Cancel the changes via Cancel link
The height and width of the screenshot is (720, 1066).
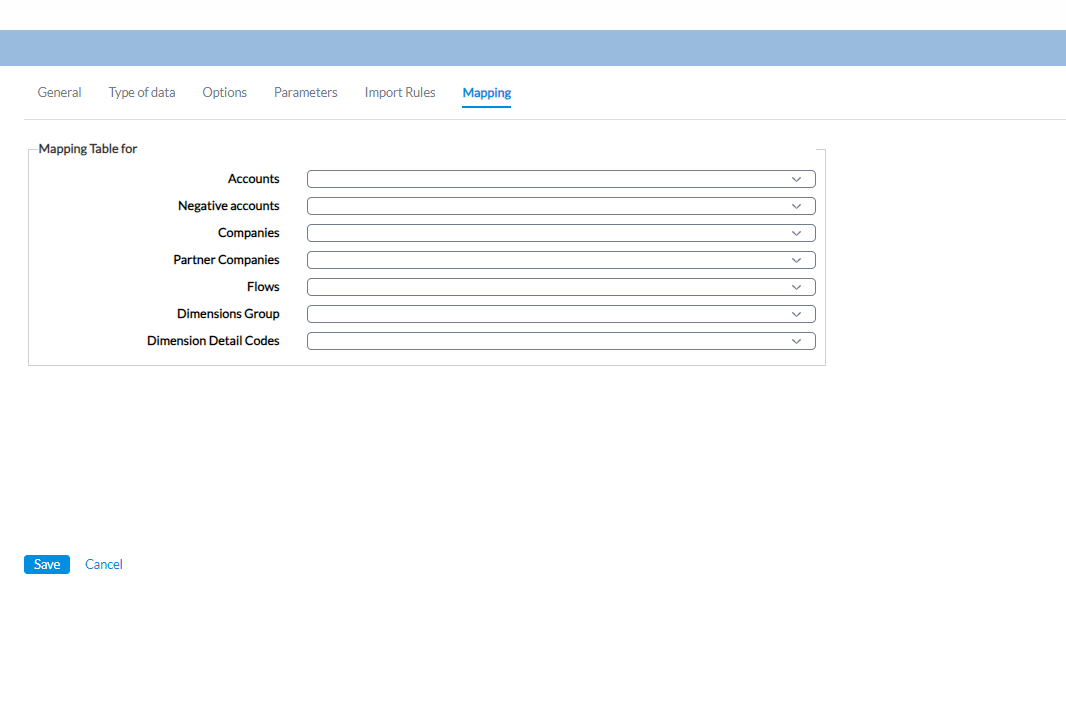104,564
